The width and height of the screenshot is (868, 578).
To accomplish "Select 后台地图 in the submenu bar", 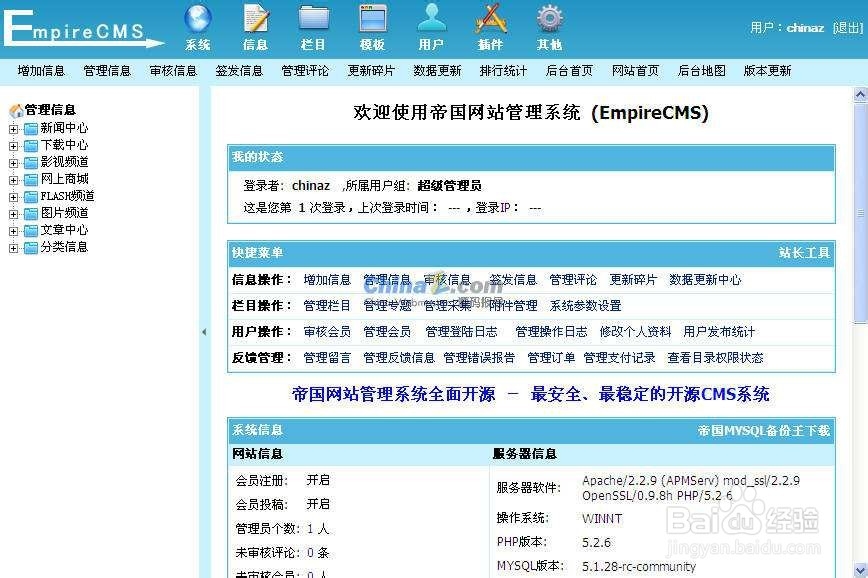I will 701,71.
